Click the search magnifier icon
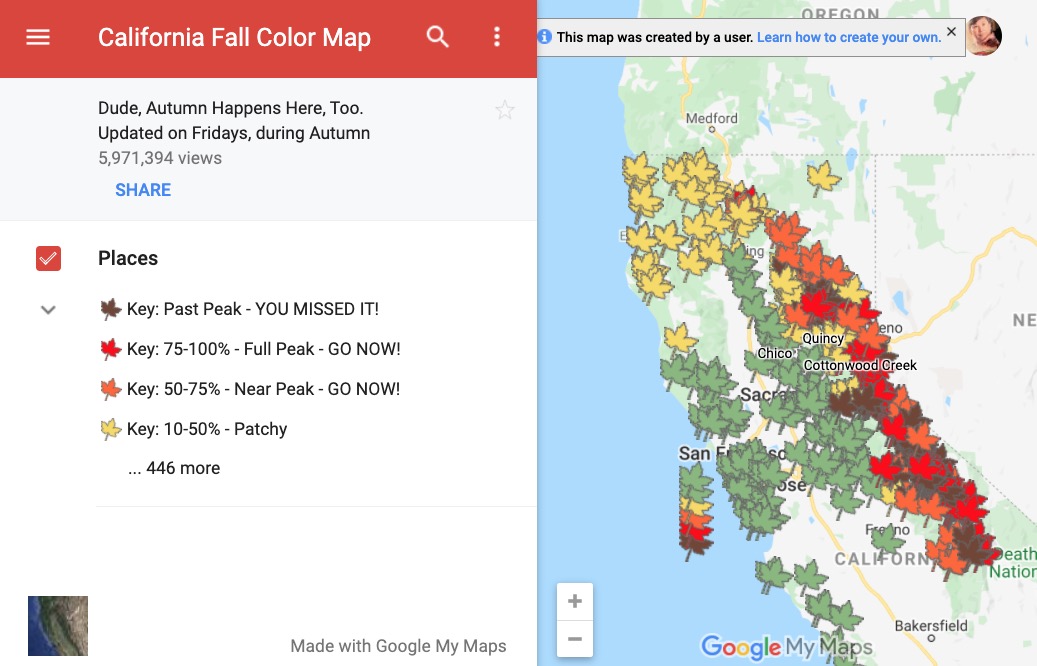The image size is (1037, 666). coord(437,37)
